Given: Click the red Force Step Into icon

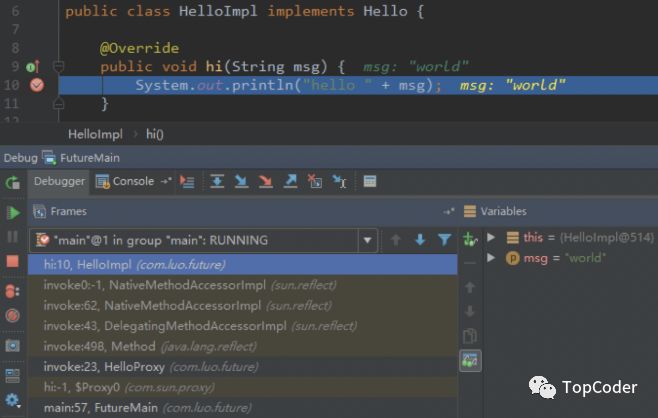Looking at the screenshot, I should coord(266,181).
